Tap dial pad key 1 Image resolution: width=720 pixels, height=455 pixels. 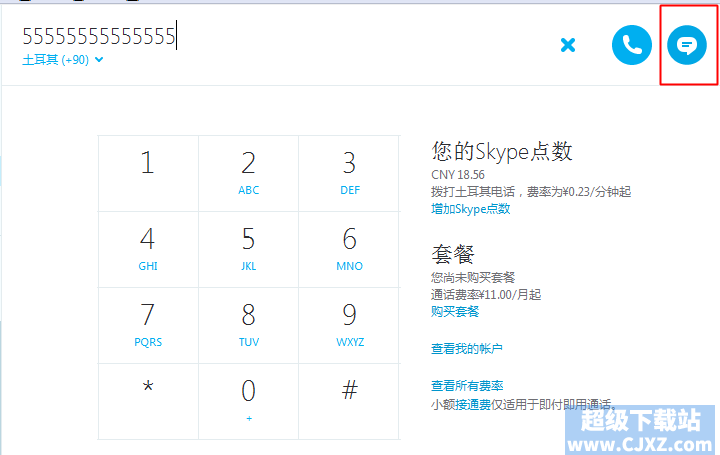pyautogui.click(x=148, y=174)
